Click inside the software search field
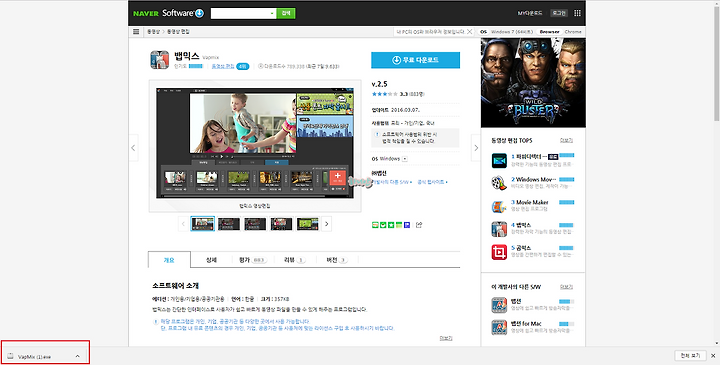This screenshot has width=720, height=365. coord(240,13)
